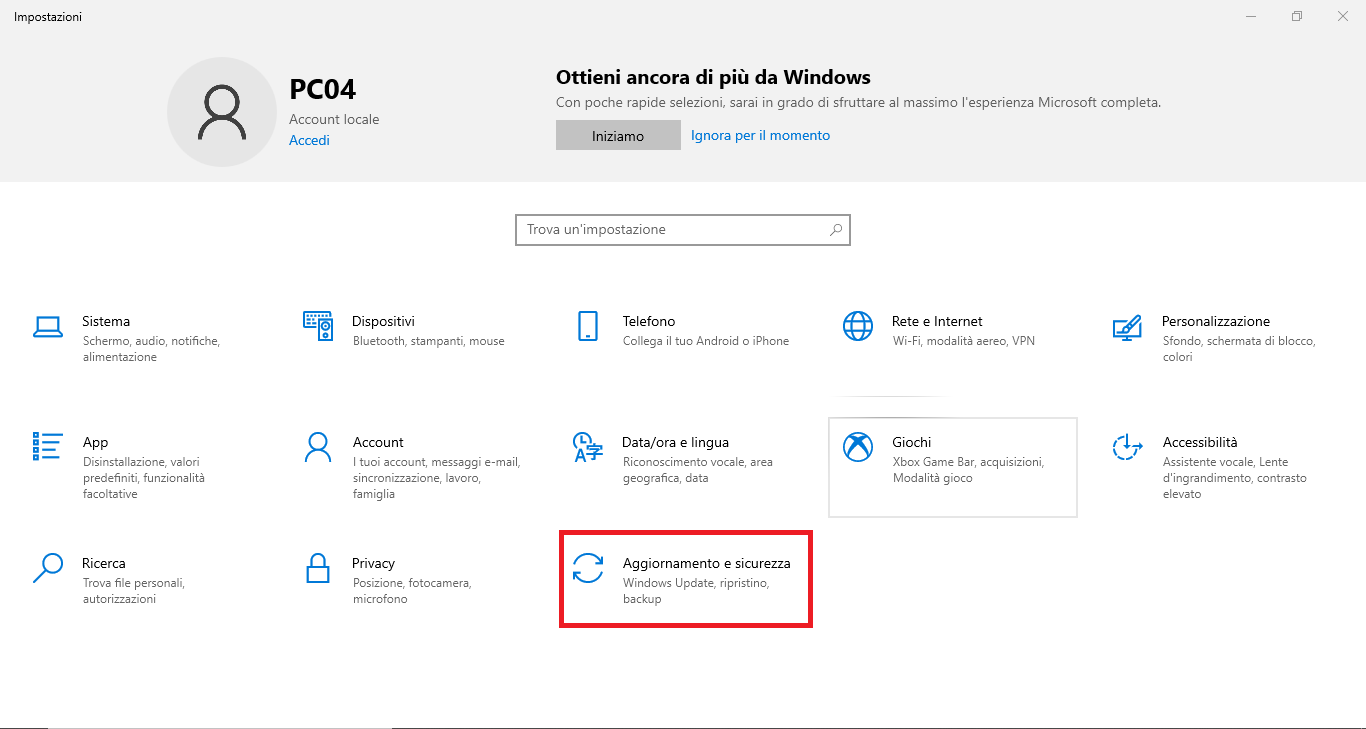Viewport: 1366px width, 729px height.
Task: Open the Personalizzazione paintbrush icon
Action: (1127, 326)
